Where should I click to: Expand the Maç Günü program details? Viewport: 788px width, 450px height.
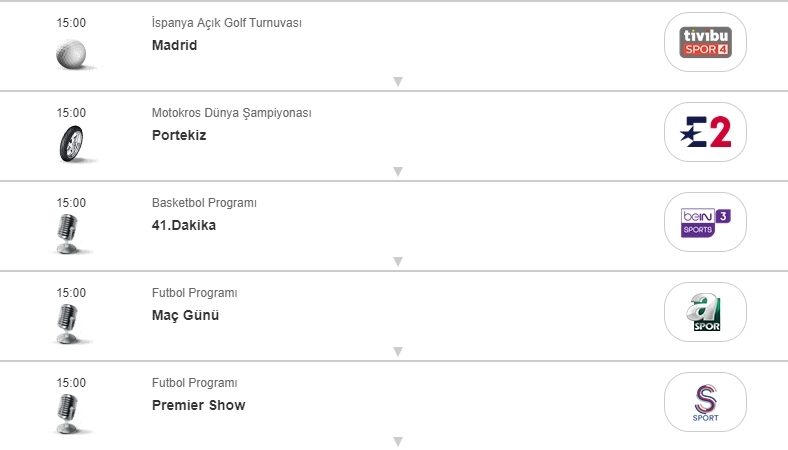397,351
